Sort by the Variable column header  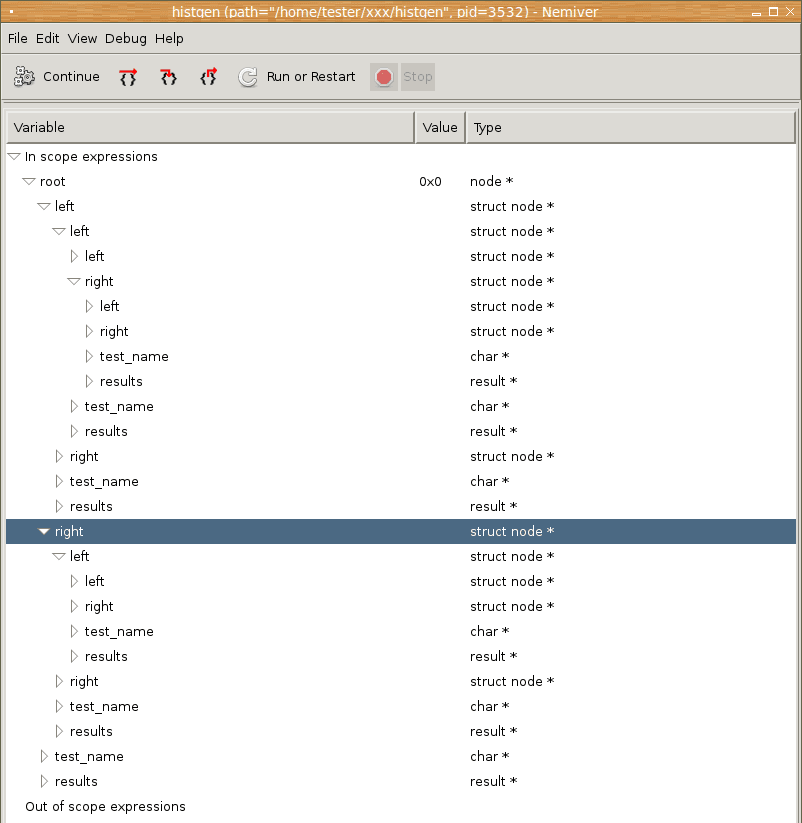coord(210,128)
